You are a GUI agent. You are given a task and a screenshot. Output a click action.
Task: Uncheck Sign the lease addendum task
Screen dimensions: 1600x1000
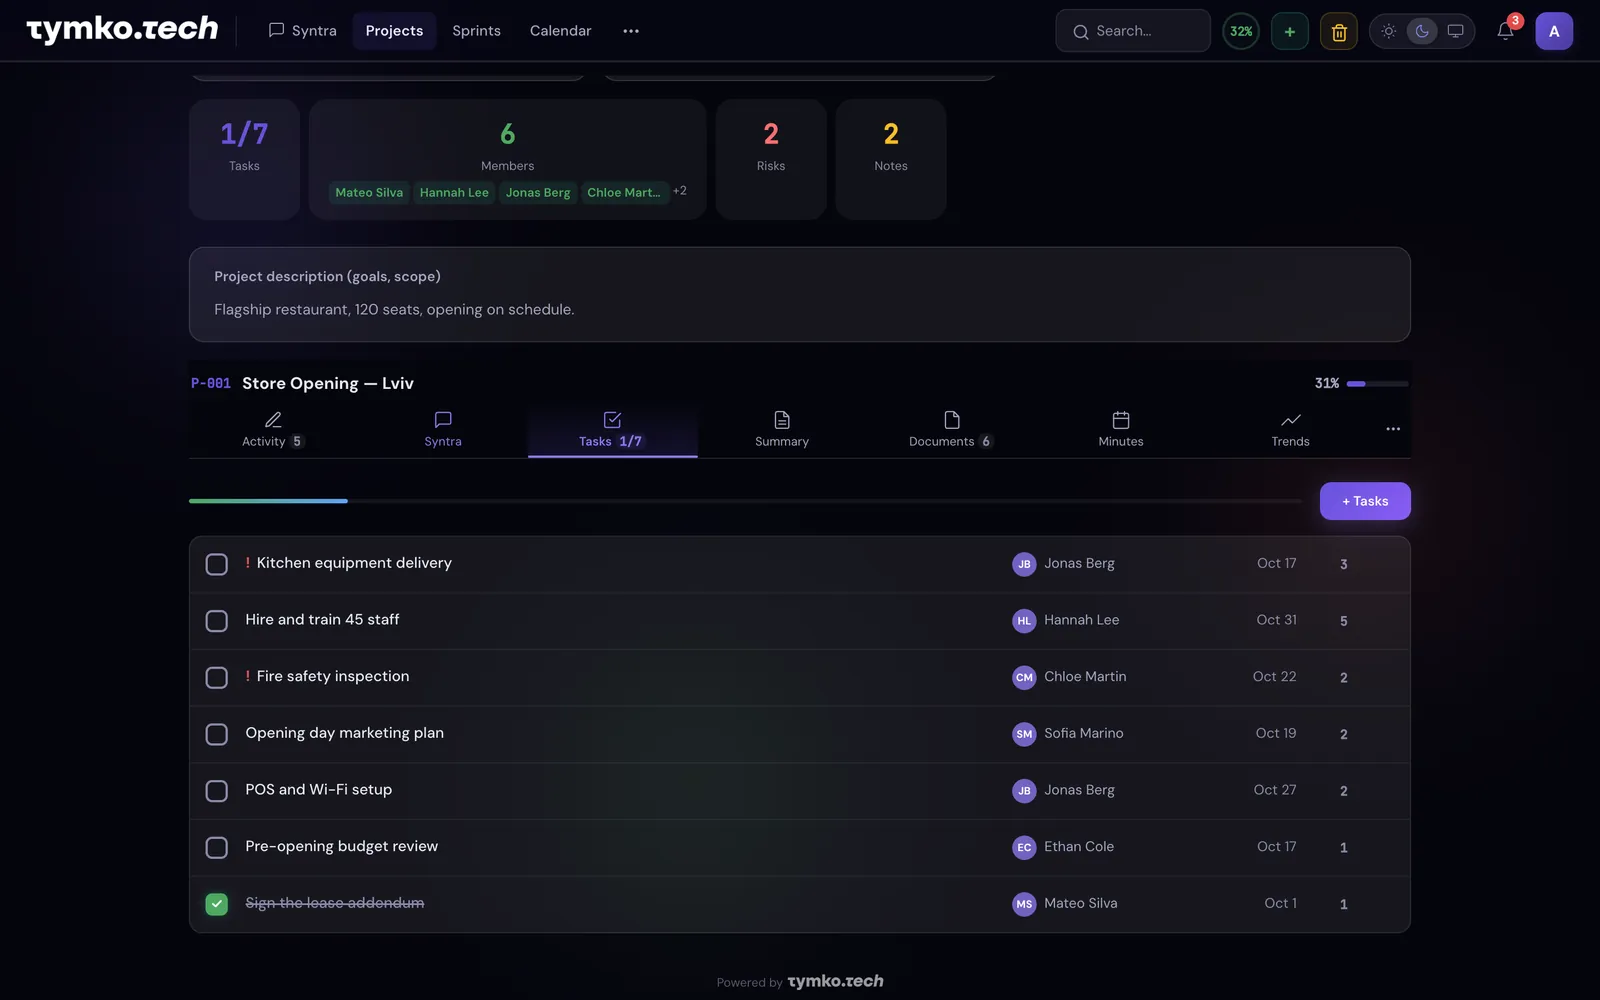tap(217, 904)
